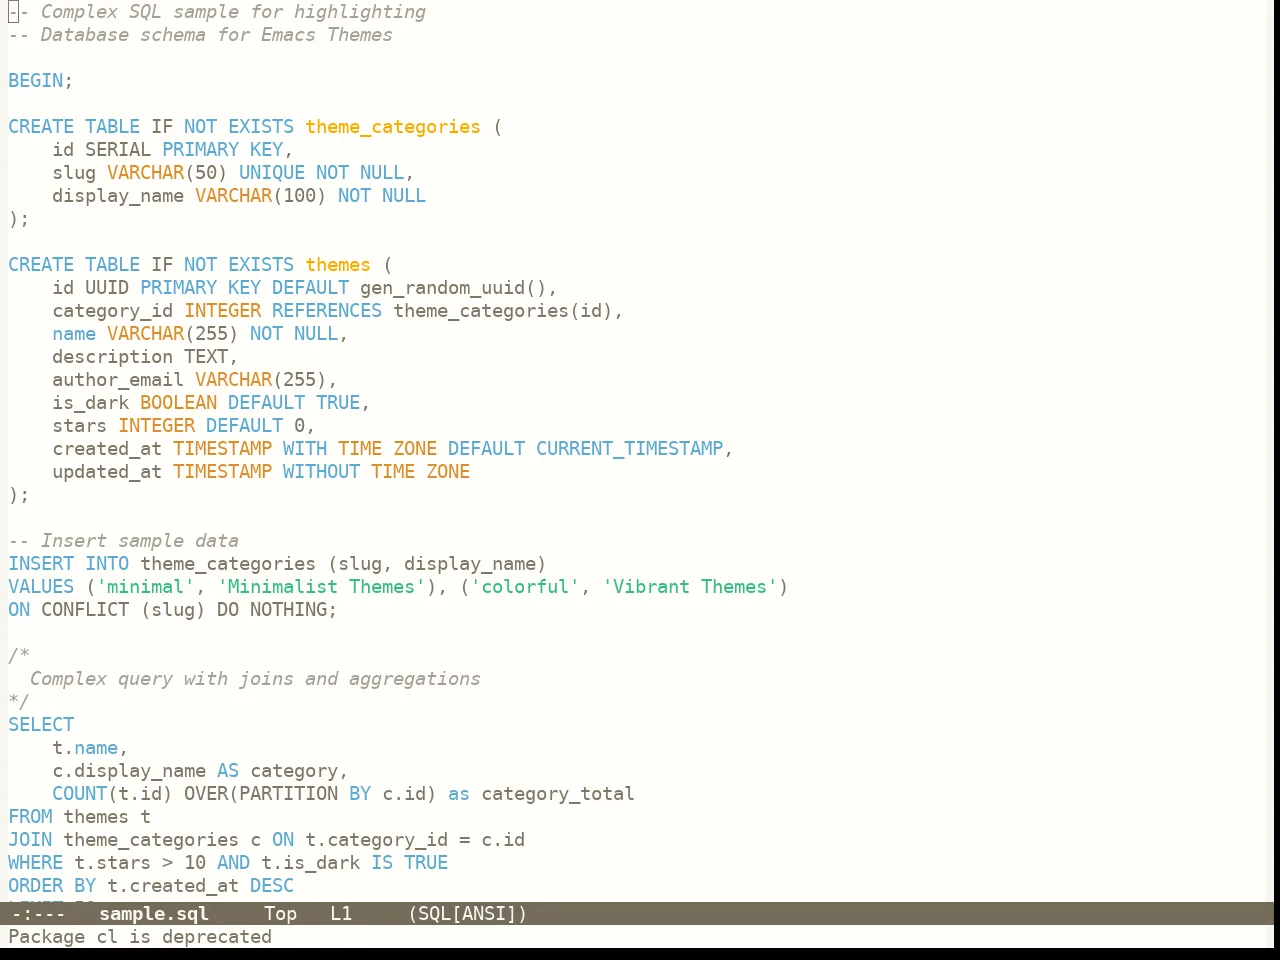The height and width of the screenshot is (960, 1280).
Task: Click the 'Vibrant Themes' string literal
Action: 690,587
